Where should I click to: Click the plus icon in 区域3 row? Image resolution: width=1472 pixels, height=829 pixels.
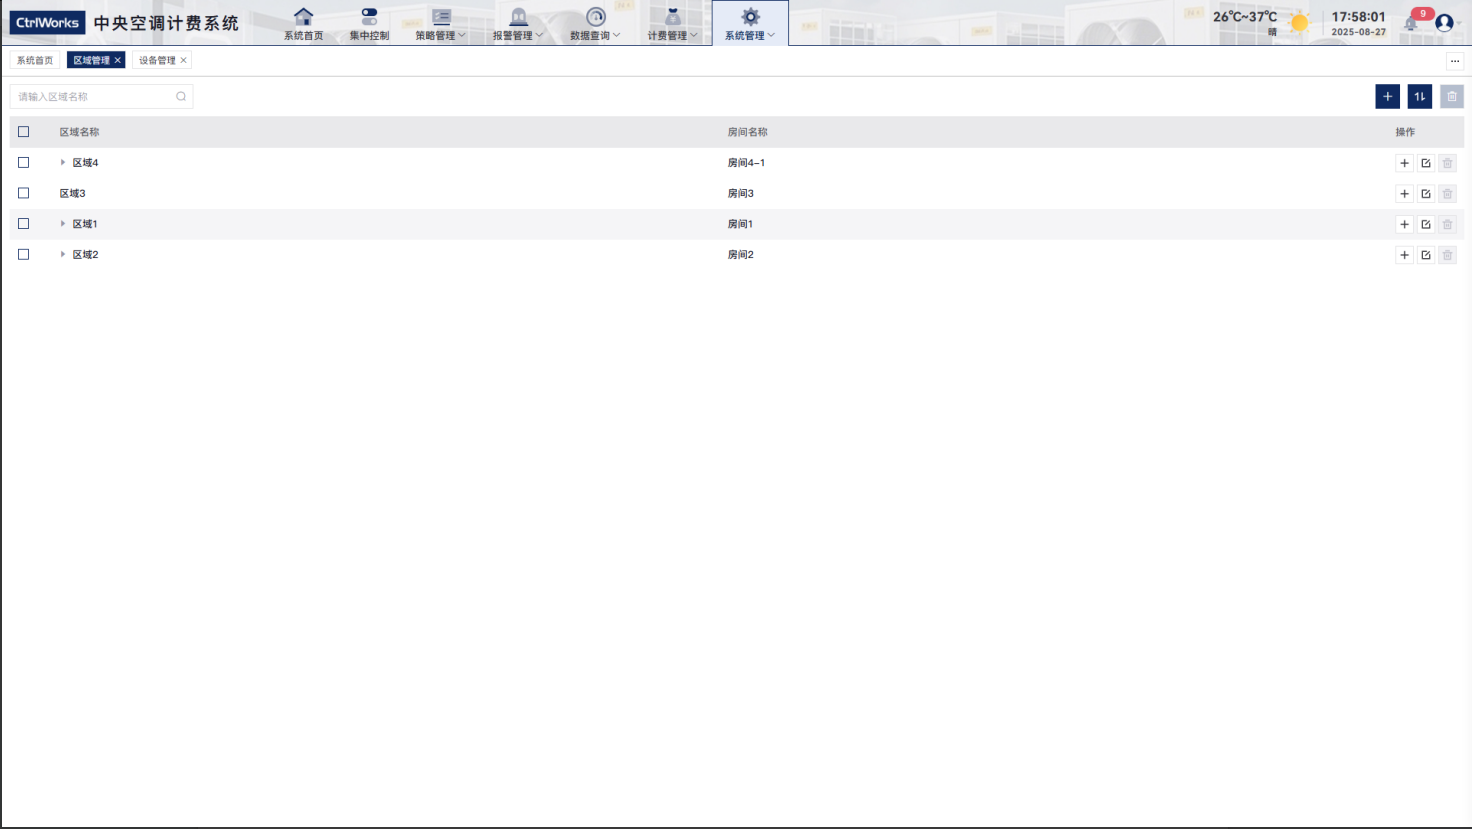coord(1404,194)
